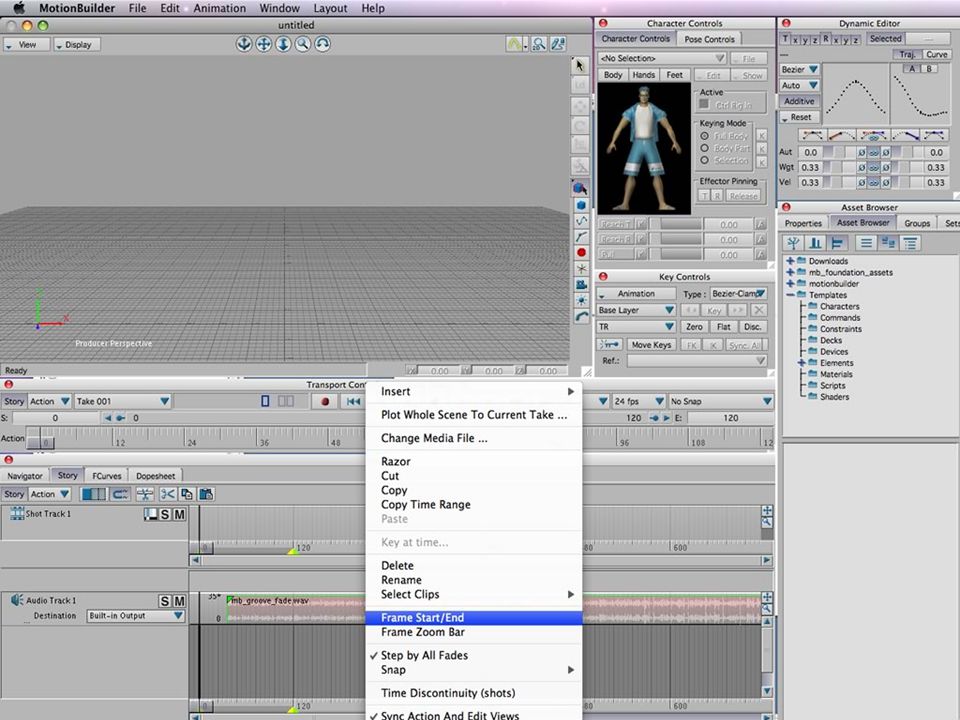Activate the dolly up-down arrow viewer icon

pos(283,44)
